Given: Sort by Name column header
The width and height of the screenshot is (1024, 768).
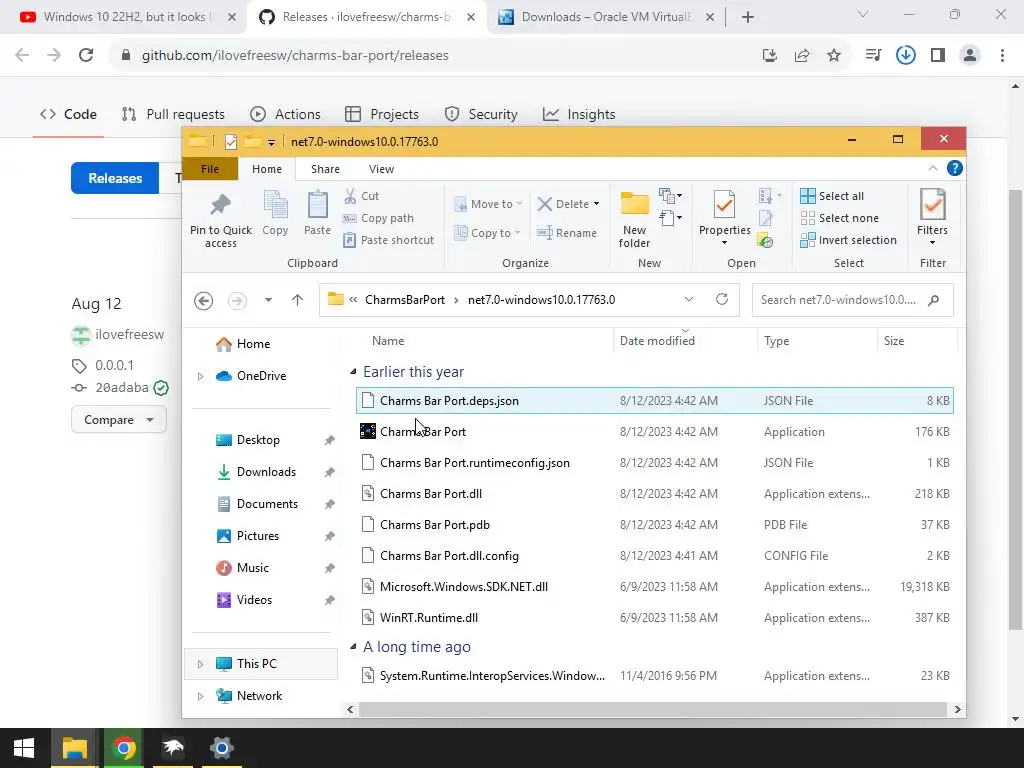Looking at the screenshot, I should (x=388, y=341).
